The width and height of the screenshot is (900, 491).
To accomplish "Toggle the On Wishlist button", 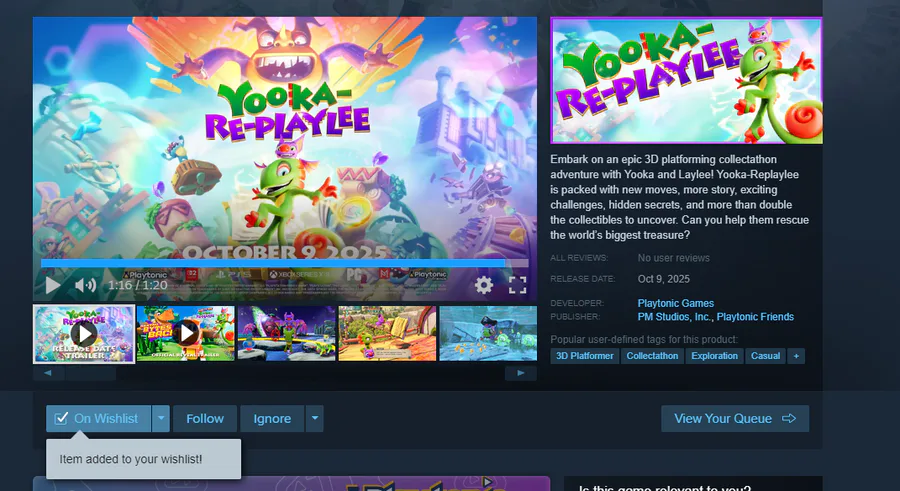I will [x=98, y=419].
